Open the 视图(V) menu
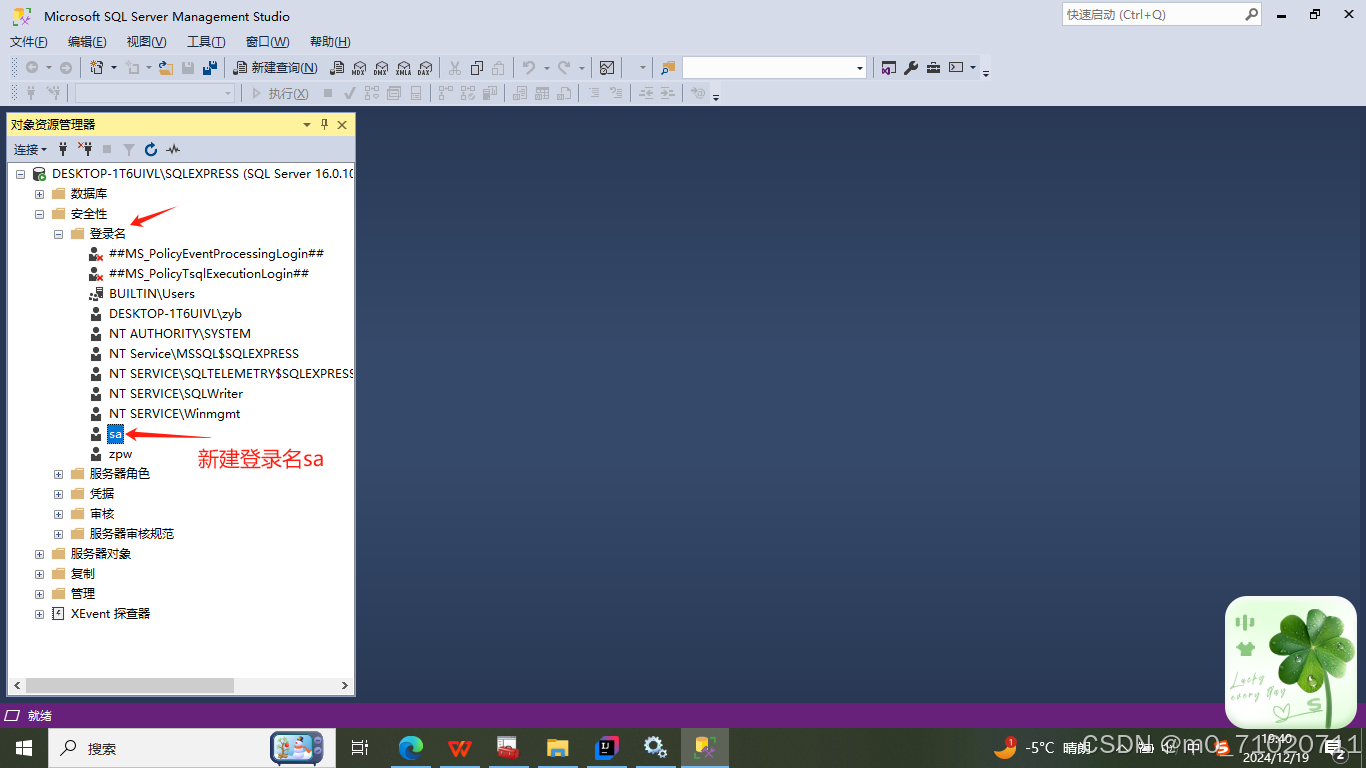The height and width of the screenshot is (768, 1366). [x=146, y=42]
